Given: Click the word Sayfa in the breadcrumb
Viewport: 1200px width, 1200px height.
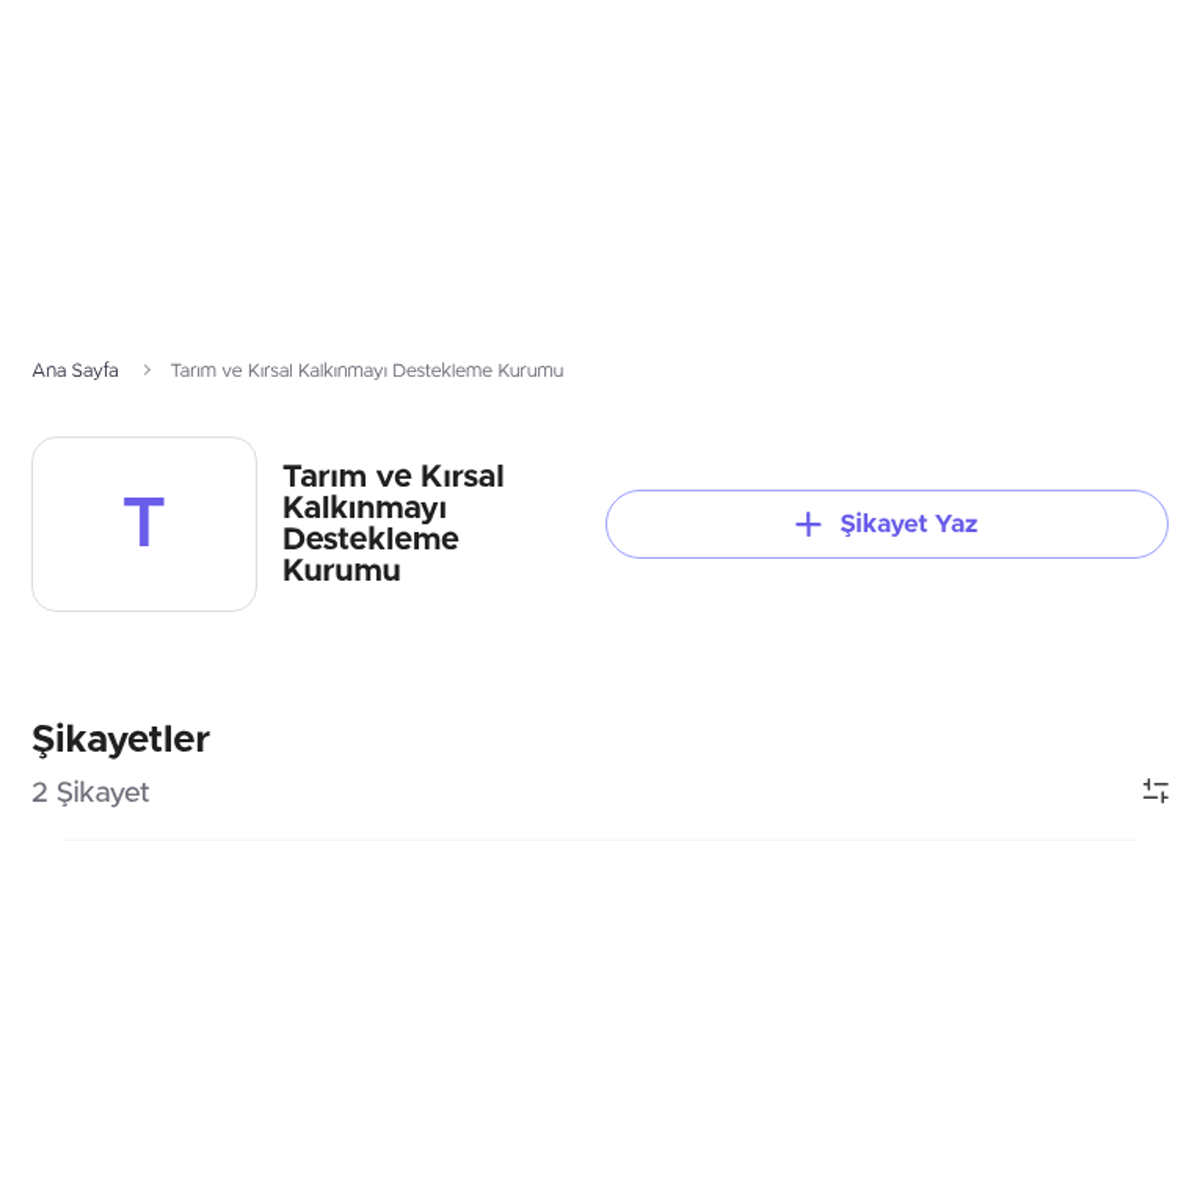Looking at the screenshot, I should coord(95,370).
